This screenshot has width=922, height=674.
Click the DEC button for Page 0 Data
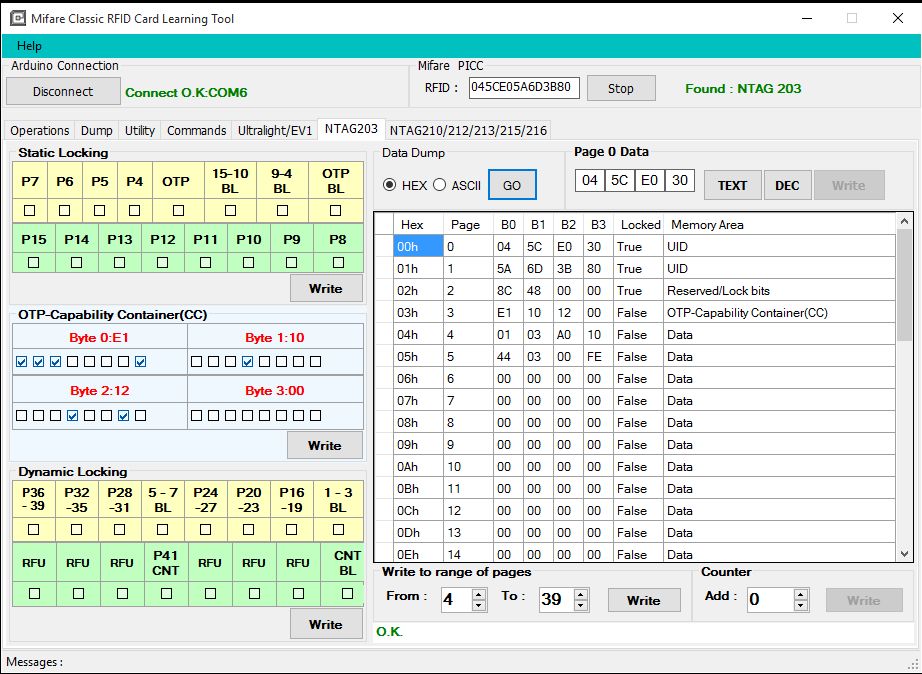click(787, 185)
